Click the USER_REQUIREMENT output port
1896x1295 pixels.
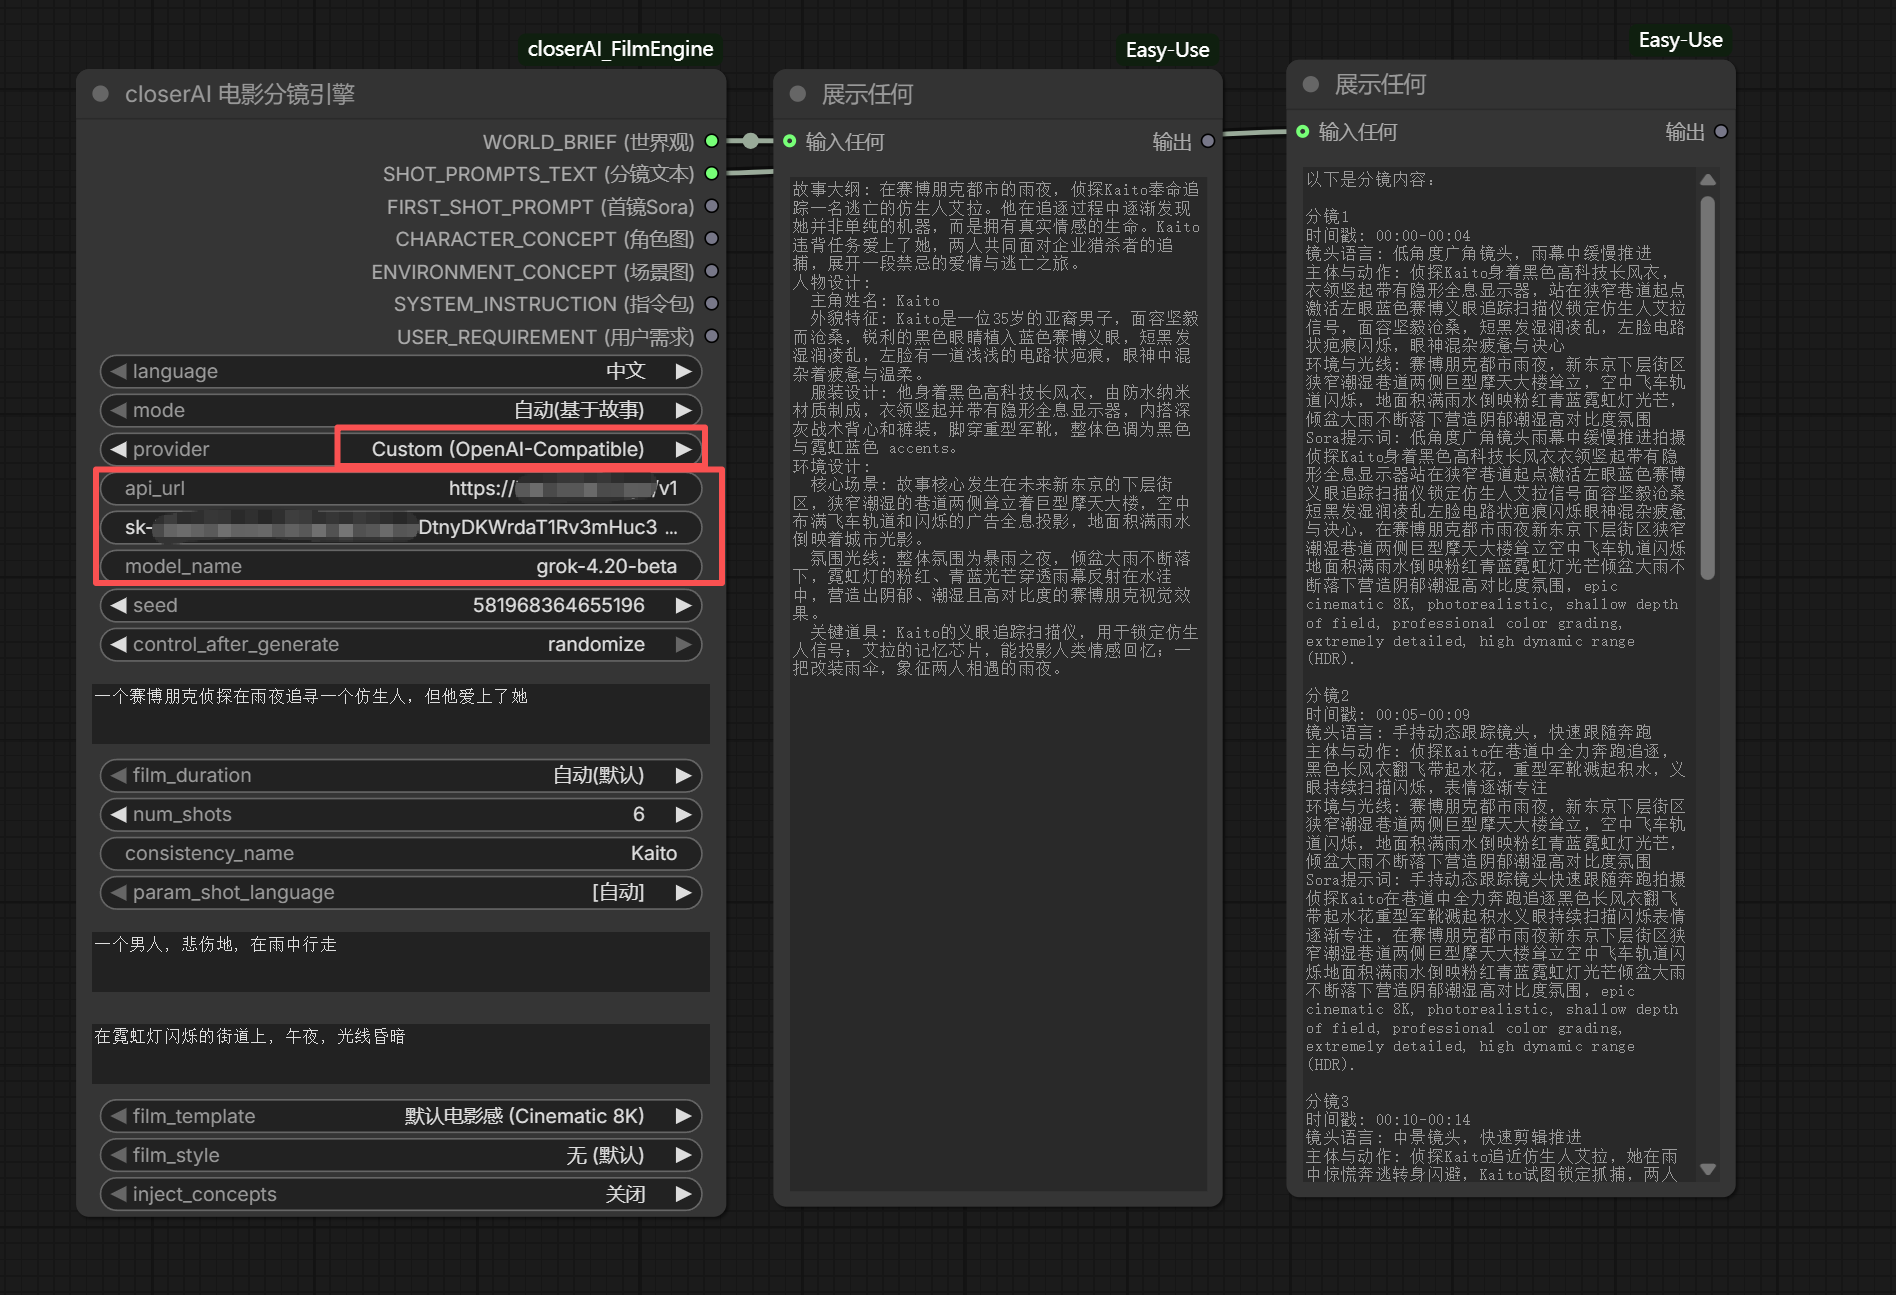click(x=711, y=336)
